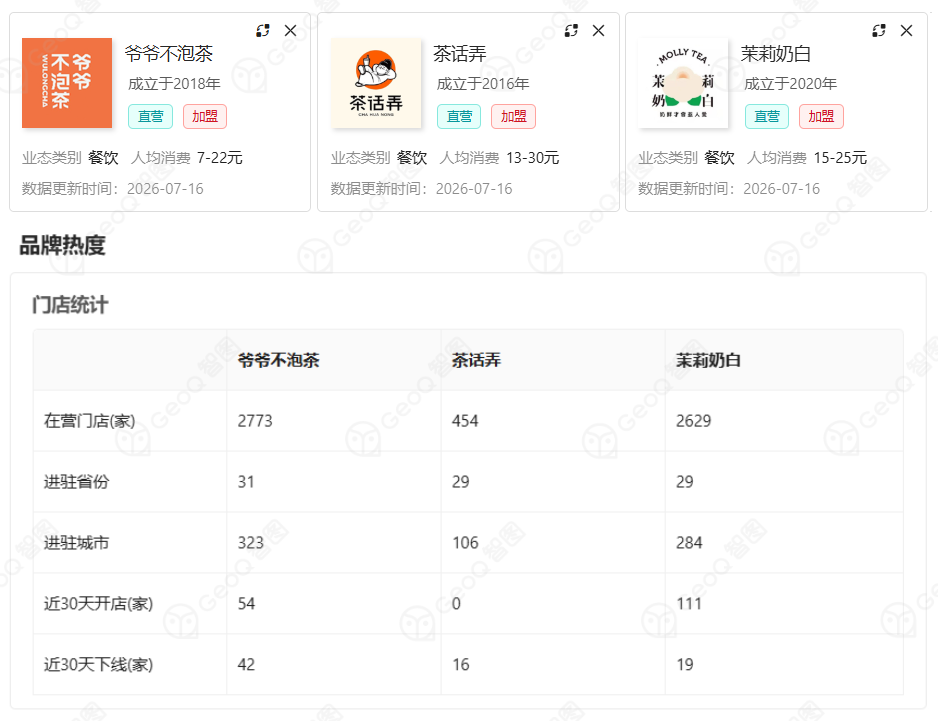
Task: Swap the 茉莉奶白 brand card
Action: 879,31
